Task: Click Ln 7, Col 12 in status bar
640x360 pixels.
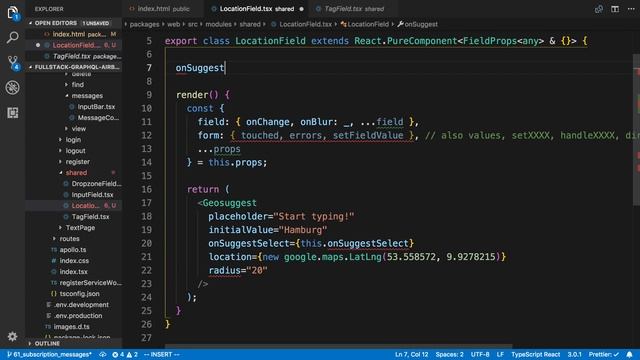Action: 411,355
